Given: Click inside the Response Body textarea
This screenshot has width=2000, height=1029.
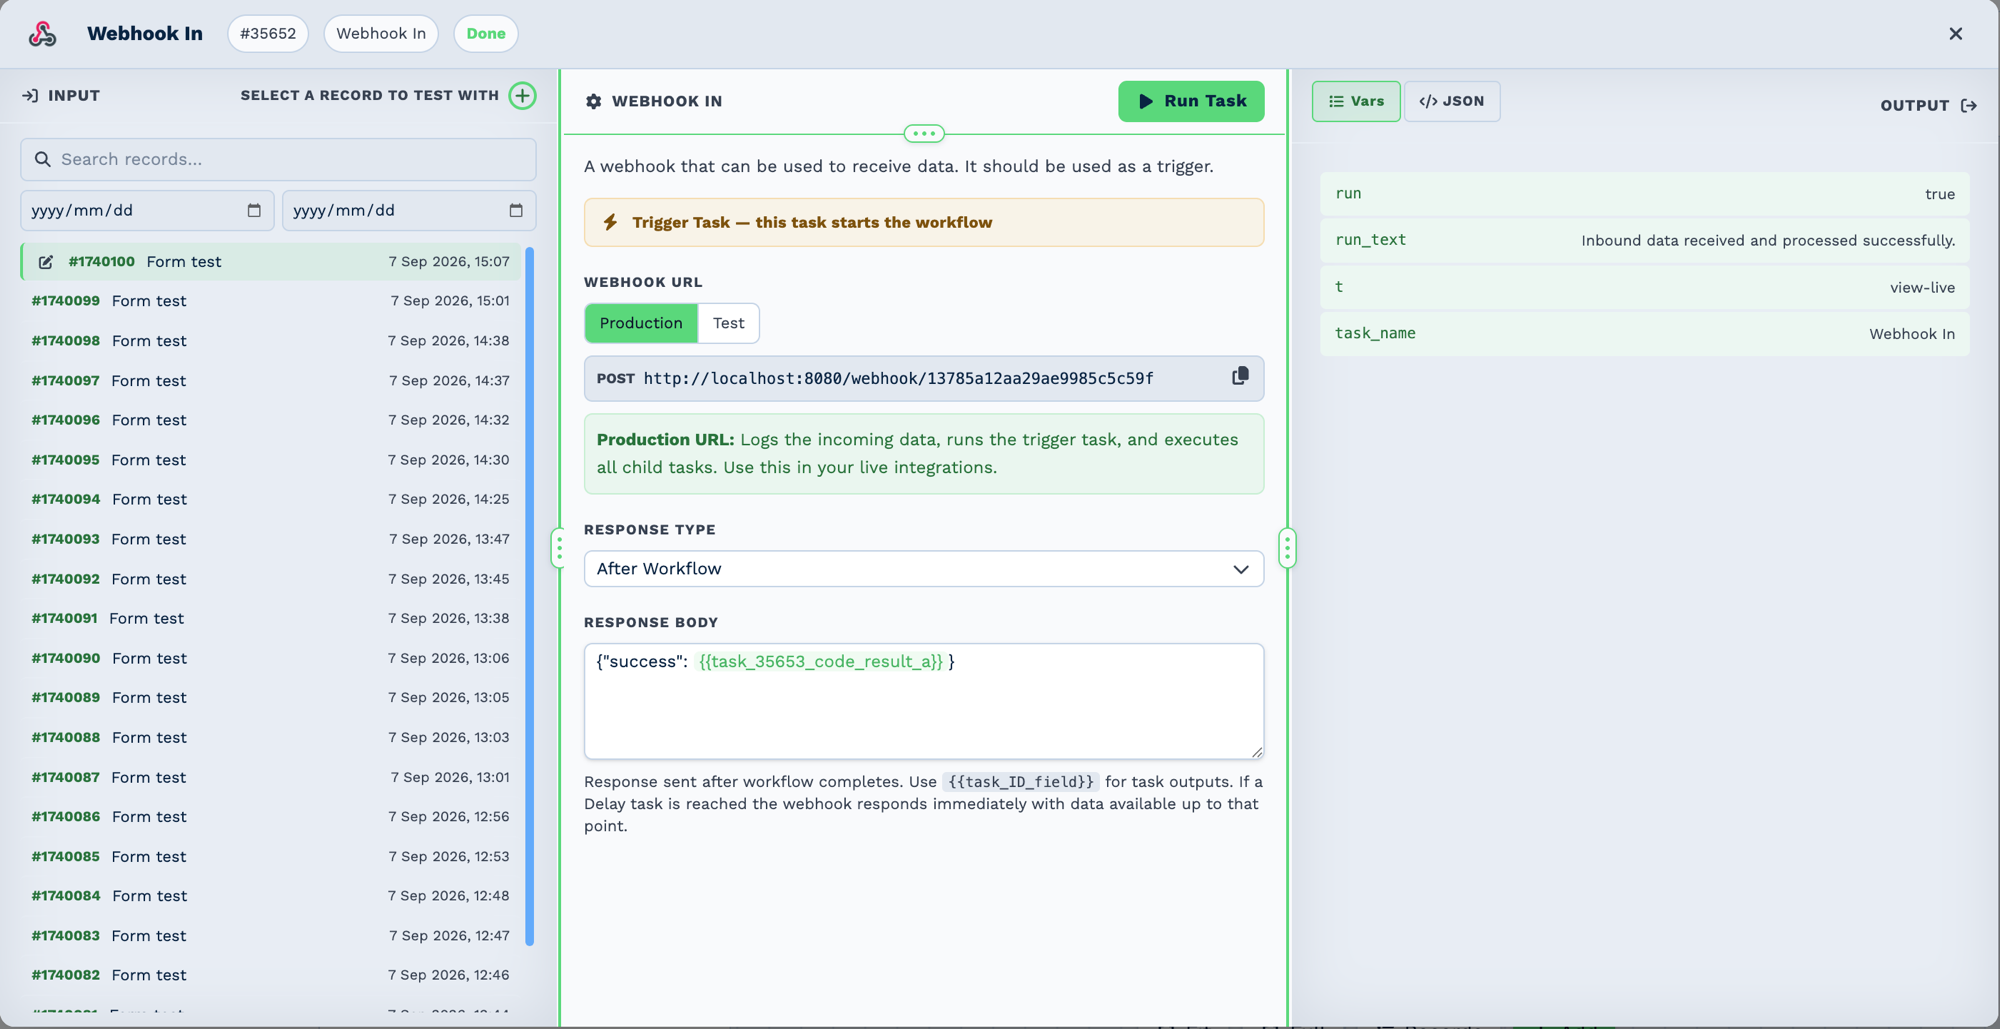Looking at the screenshot, I should 924,701.
